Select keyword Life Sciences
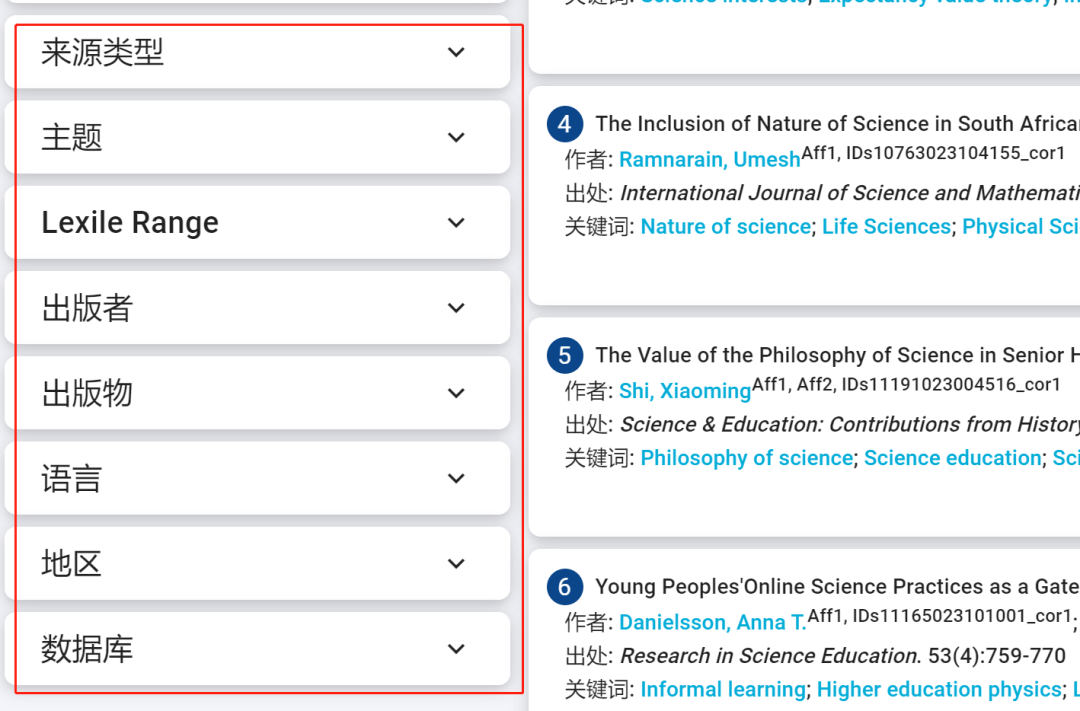 [886, 227]
